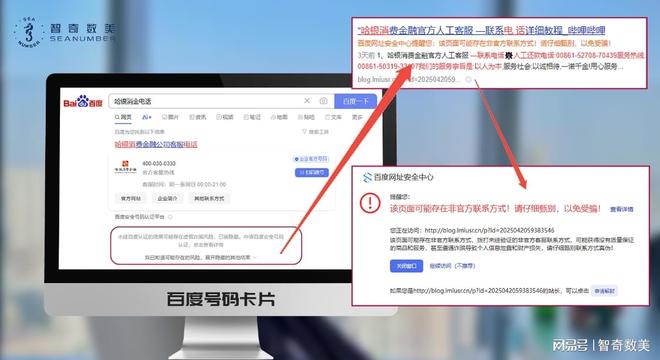Click 继续访问 (不推荐) link
This screenshot has width=660, height=360.
click(452, 266)
